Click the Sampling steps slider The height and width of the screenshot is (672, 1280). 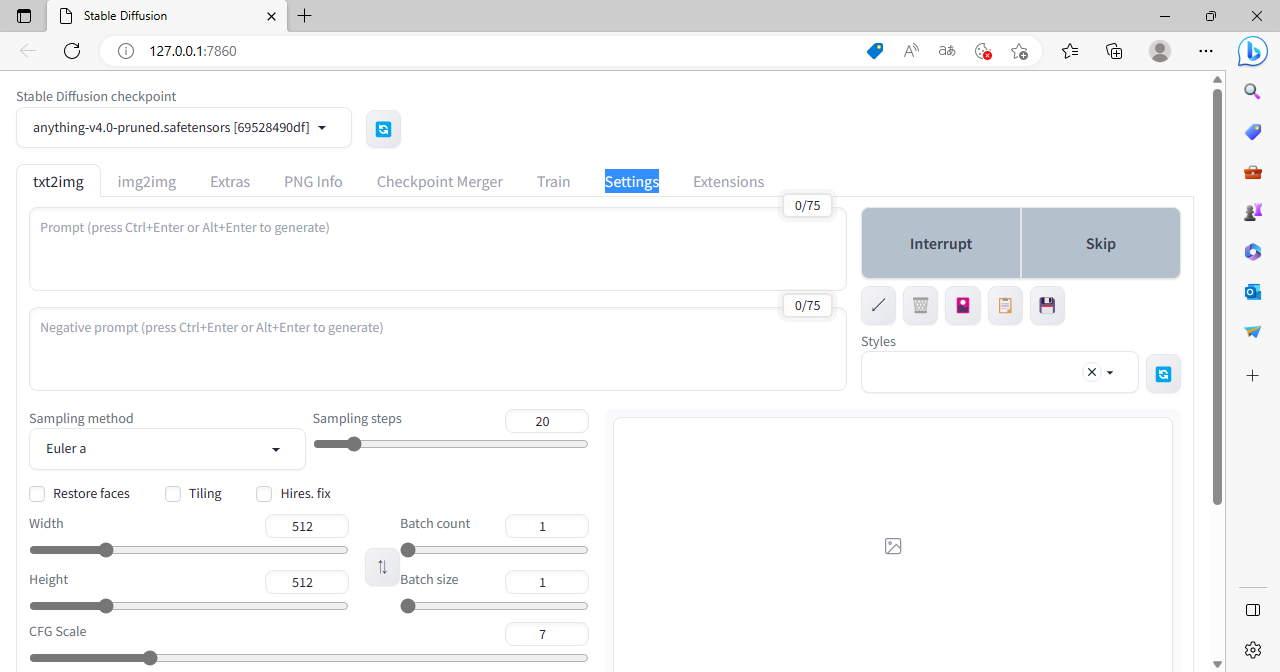(x=451, y=444)
